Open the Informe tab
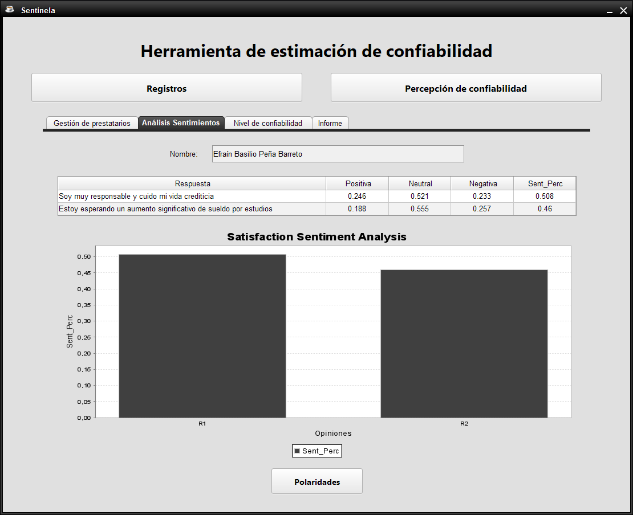 coord(330,123)
